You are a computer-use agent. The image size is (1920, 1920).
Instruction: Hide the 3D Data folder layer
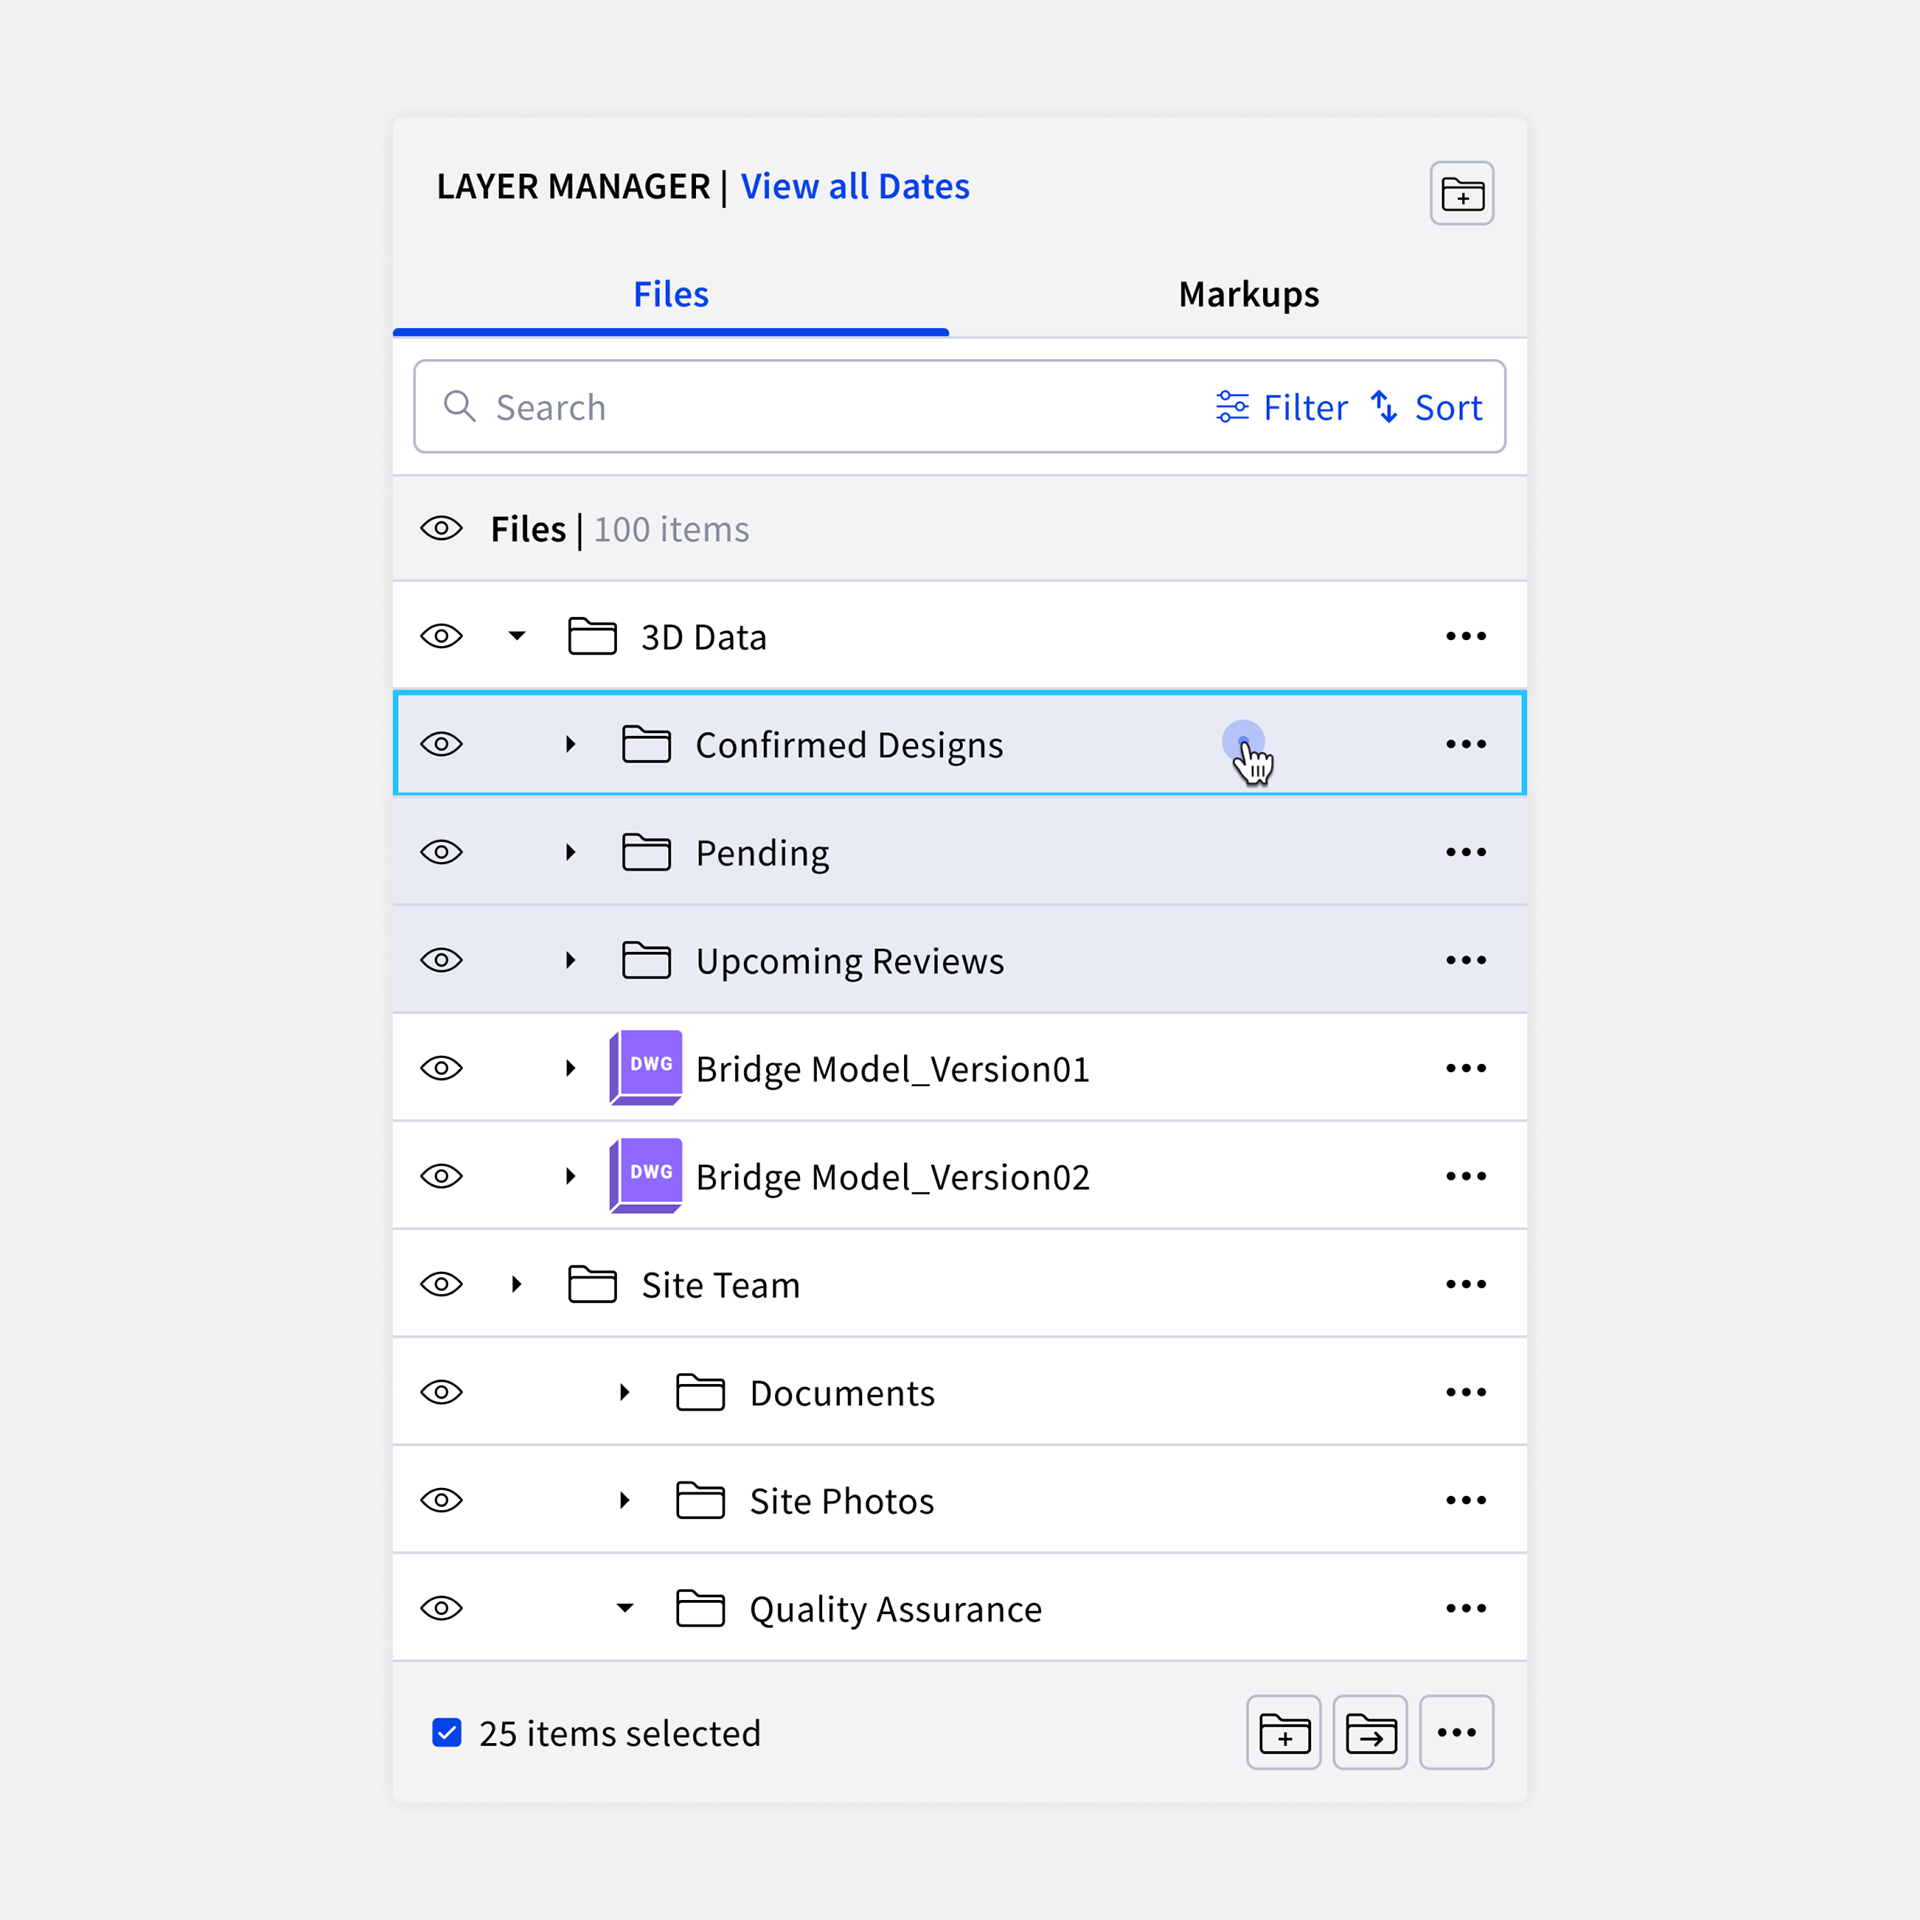(441, 636)
